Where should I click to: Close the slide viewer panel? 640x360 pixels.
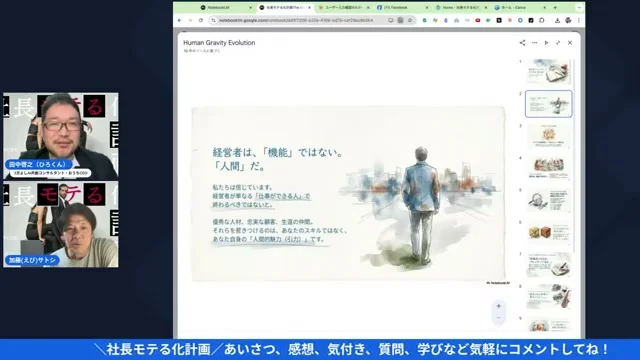(x=570, y=42)
